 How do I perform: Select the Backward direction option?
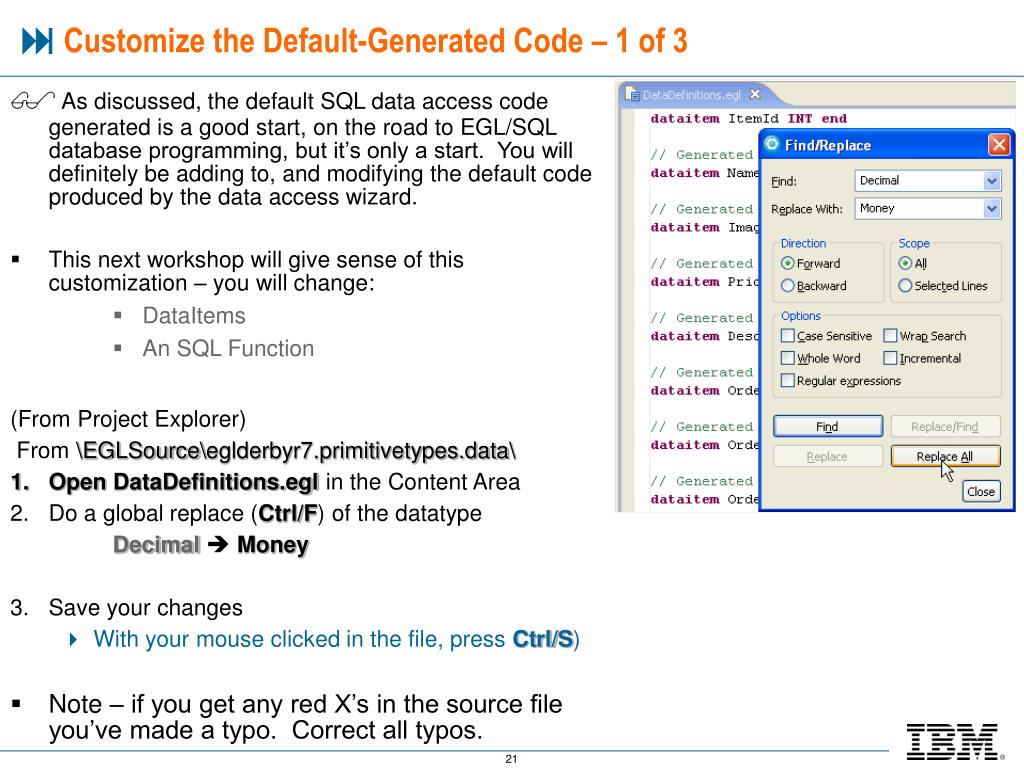pyautogui.click(x=788, y=286)
